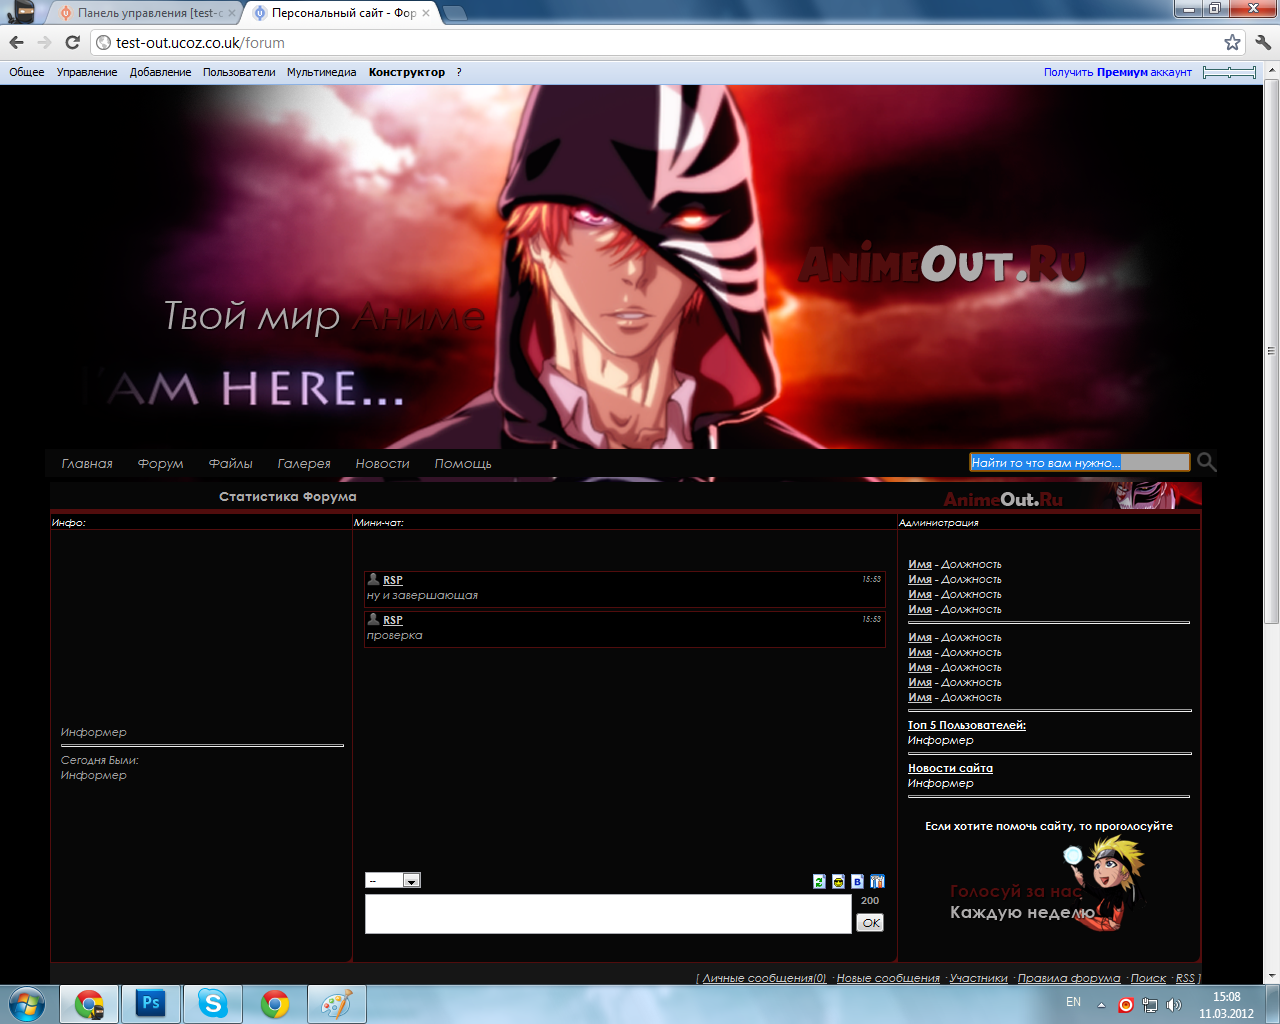Open a new browser tab

[x=454, y=13]
